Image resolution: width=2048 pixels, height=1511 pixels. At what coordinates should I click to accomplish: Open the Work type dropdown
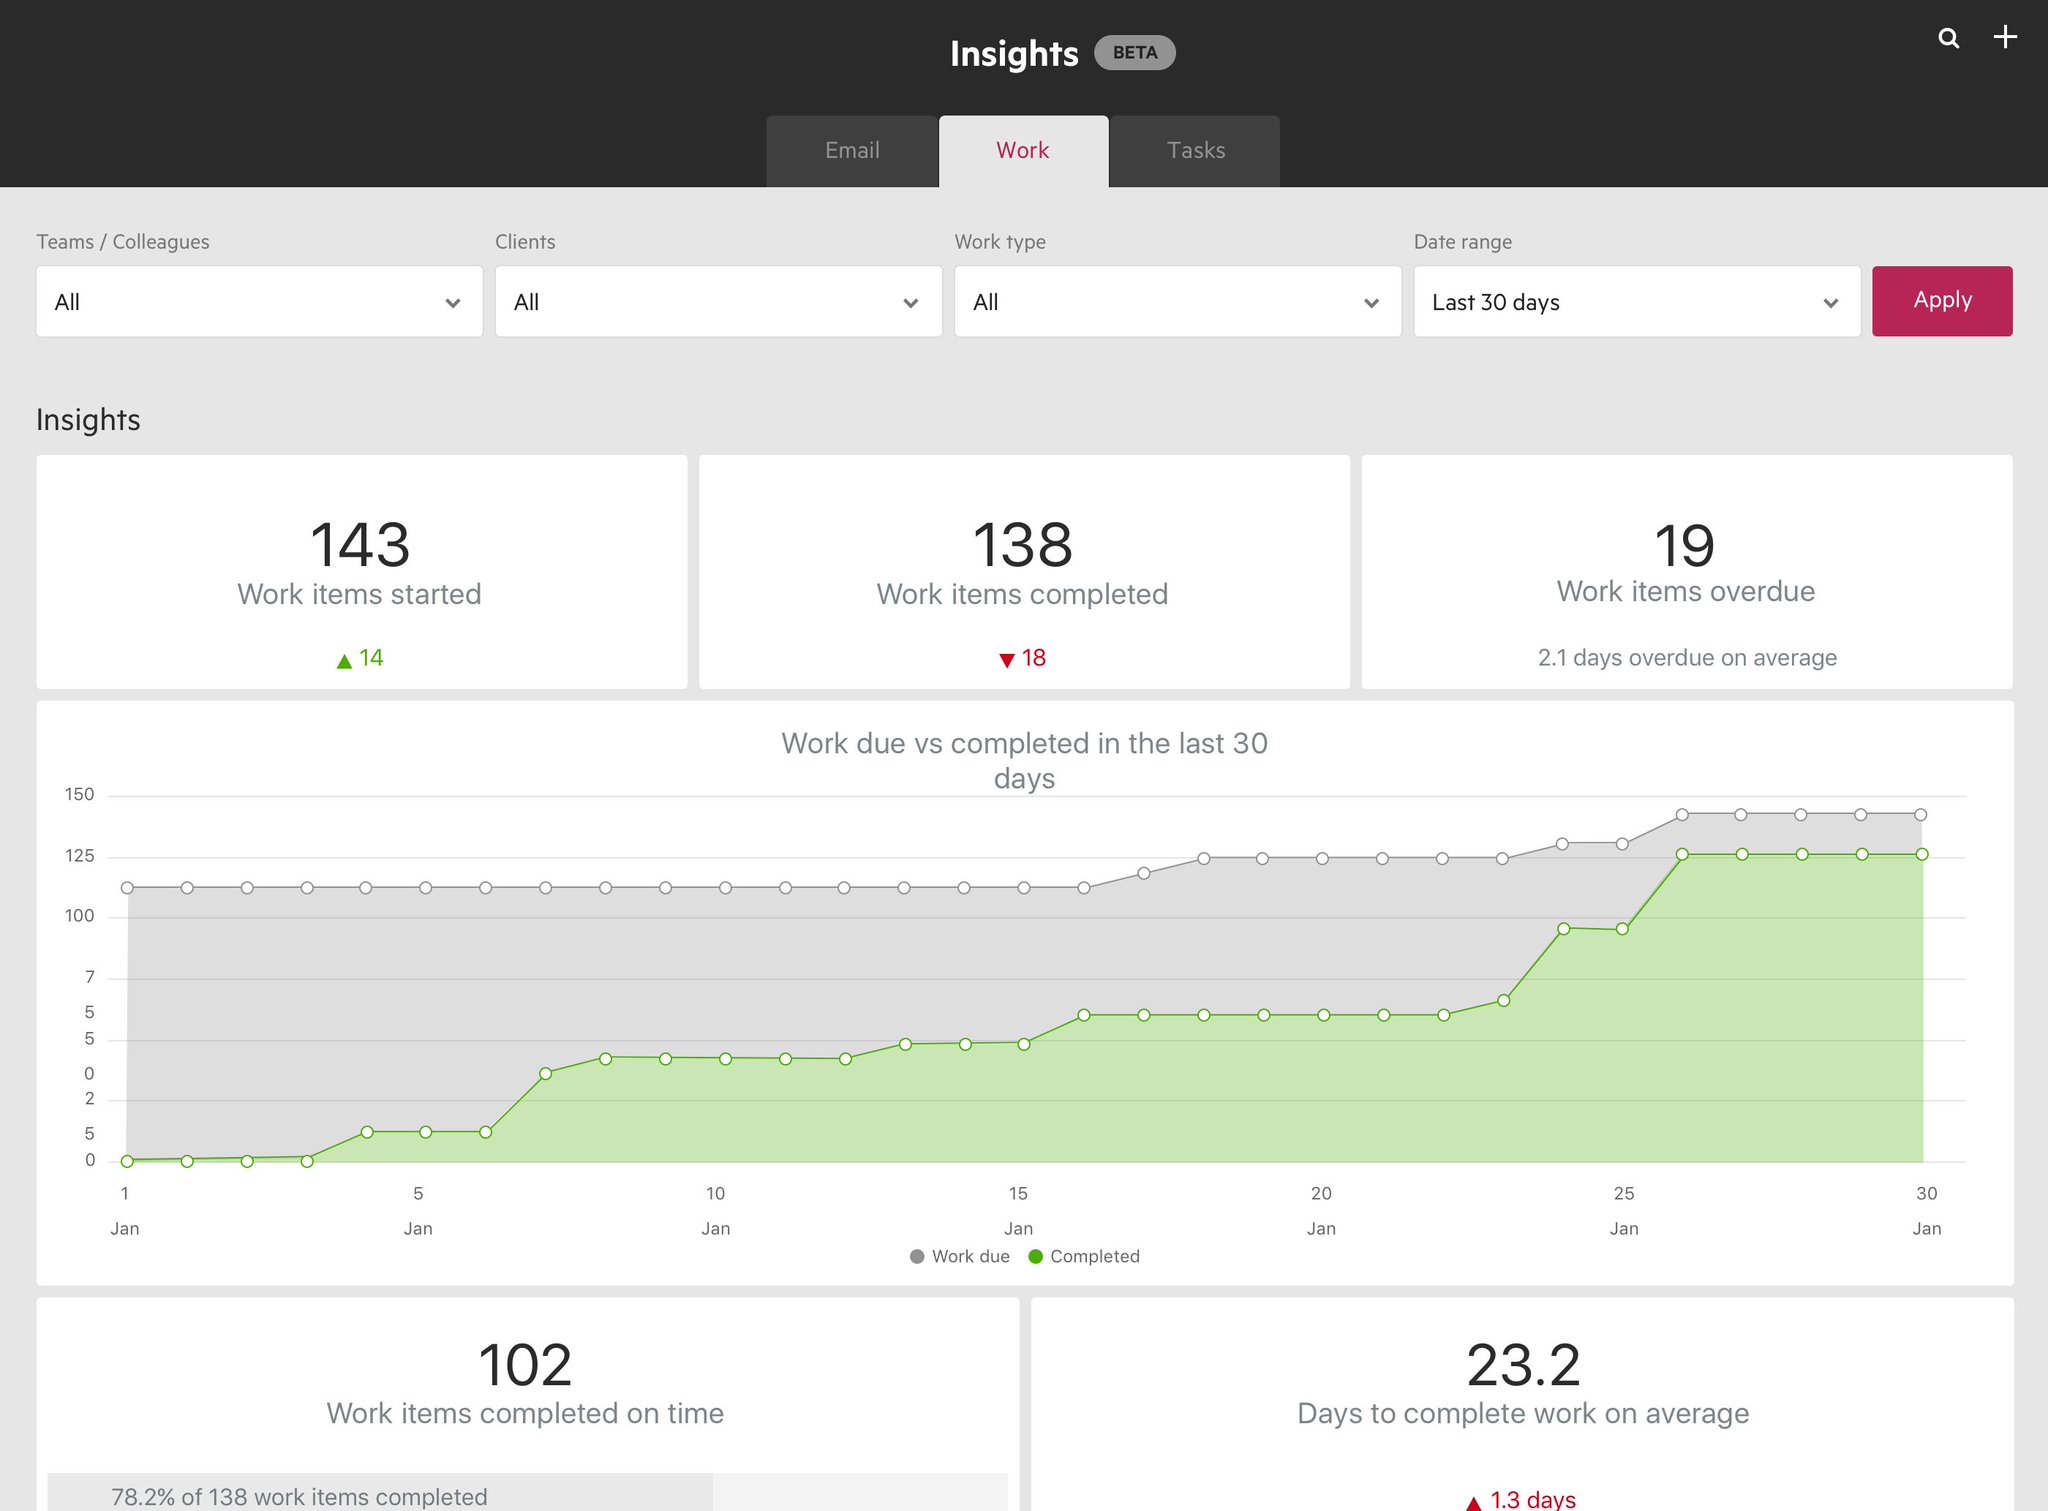click(x=1177, y=301)
